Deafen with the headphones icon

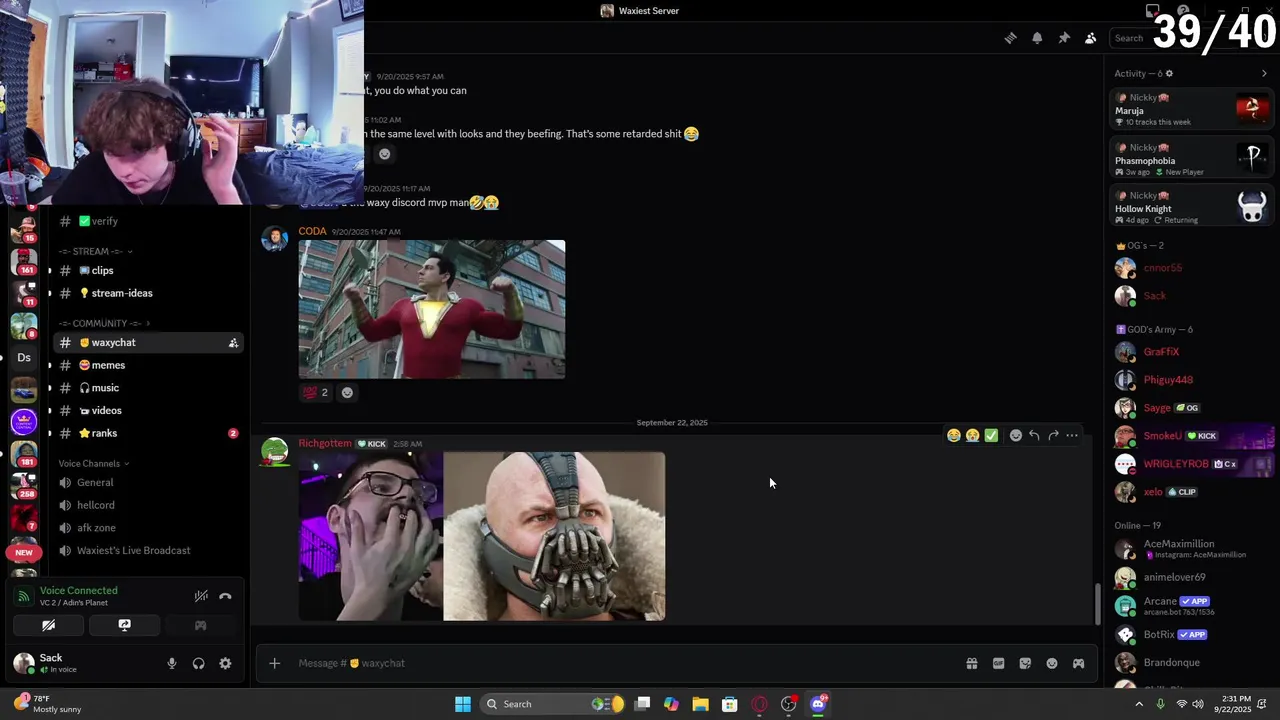[198, 663]
